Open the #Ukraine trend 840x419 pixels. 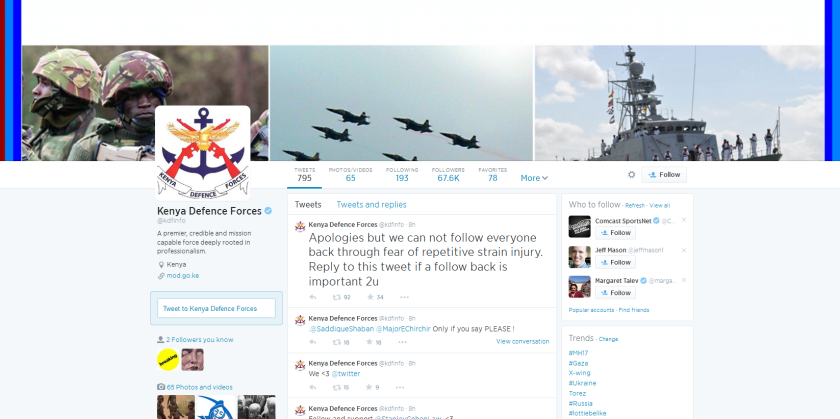[582, 383]
